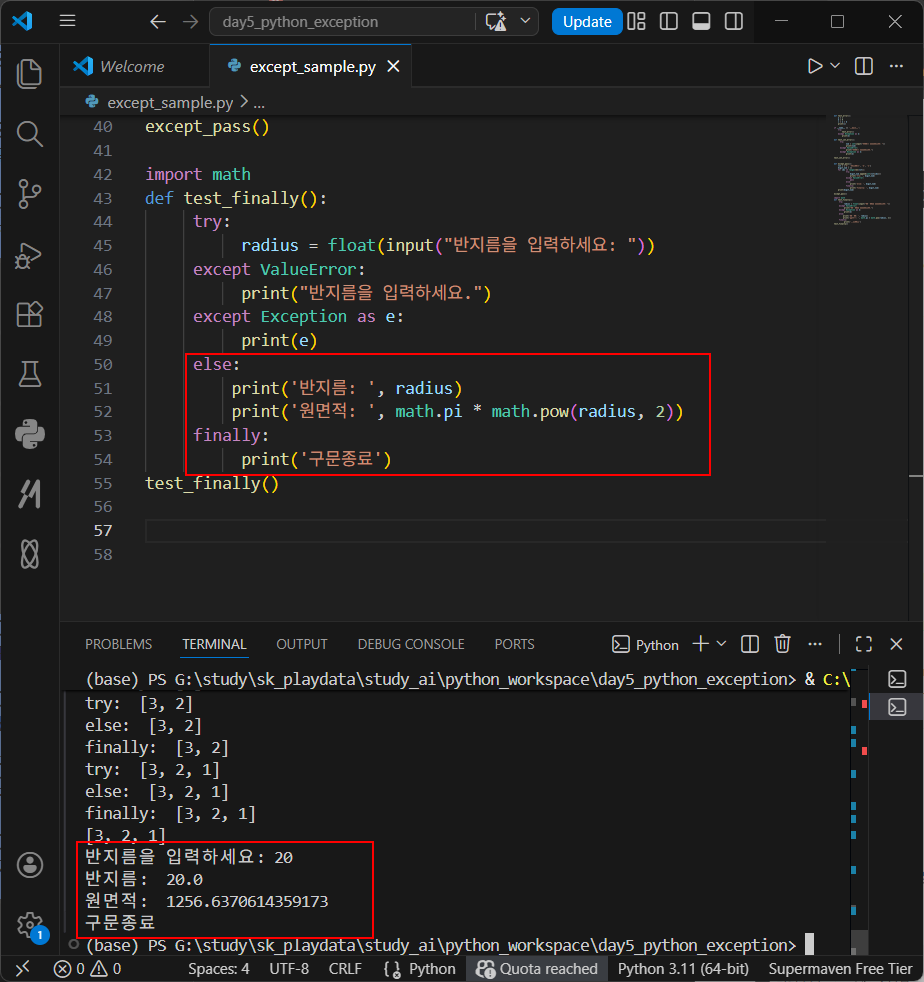Open terminal panel More Actions

(x=815, y=644)
